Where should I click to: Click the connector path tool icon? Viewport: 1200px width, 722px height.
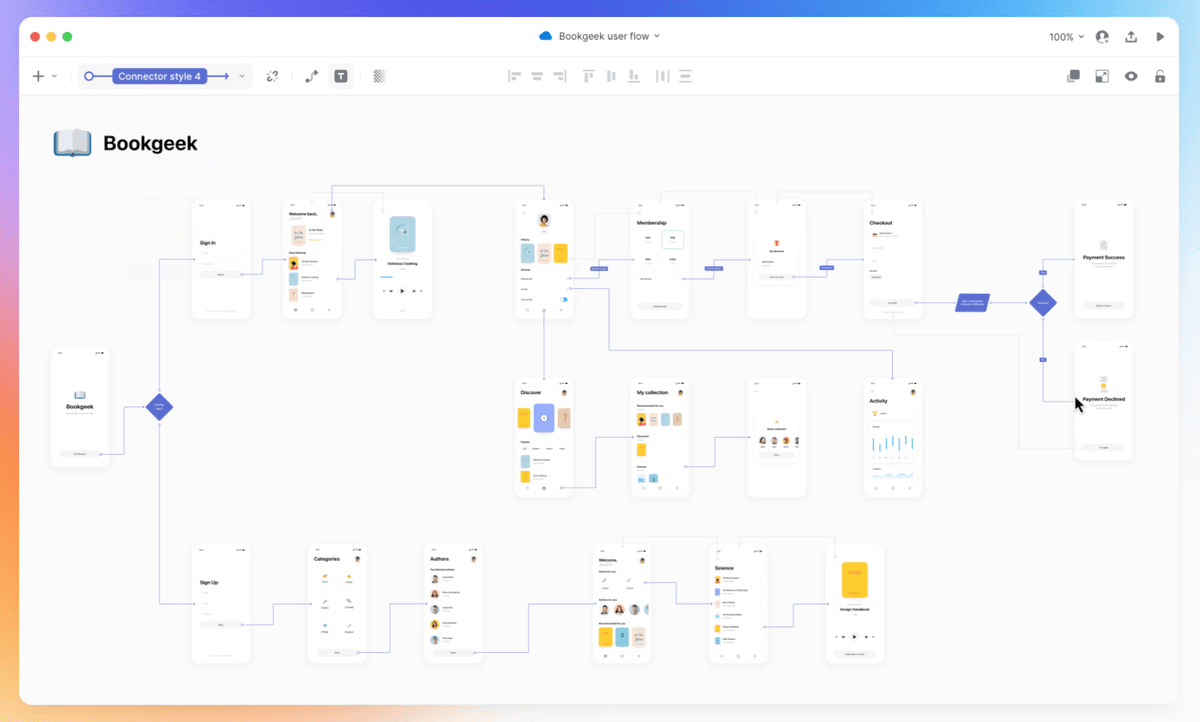(311, 76)
